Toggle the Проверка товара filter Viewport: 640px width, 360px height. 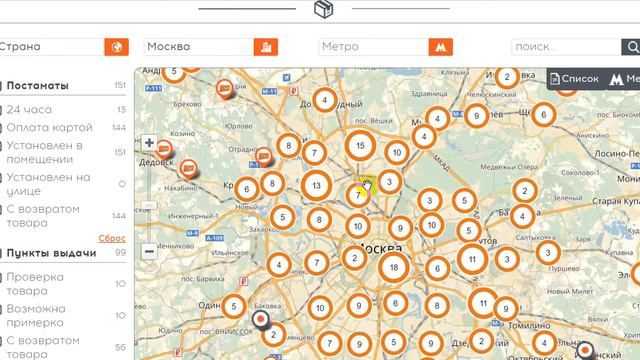click(x=35, y=284)
